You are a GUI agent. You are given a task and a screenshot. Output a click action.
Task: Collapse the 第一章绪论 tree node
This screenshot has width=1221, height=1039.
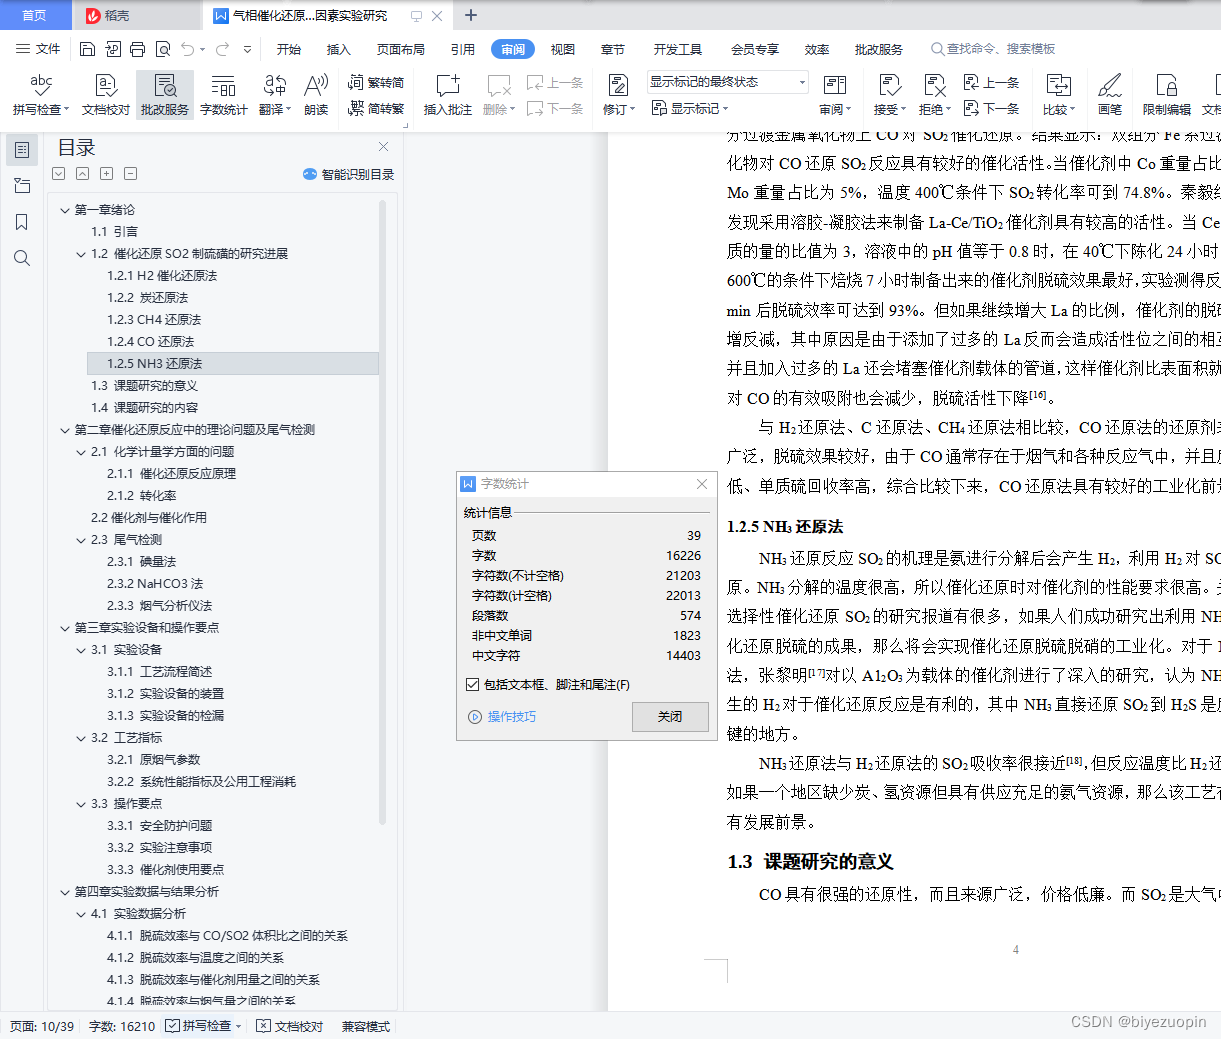click(x=65, y=210)
